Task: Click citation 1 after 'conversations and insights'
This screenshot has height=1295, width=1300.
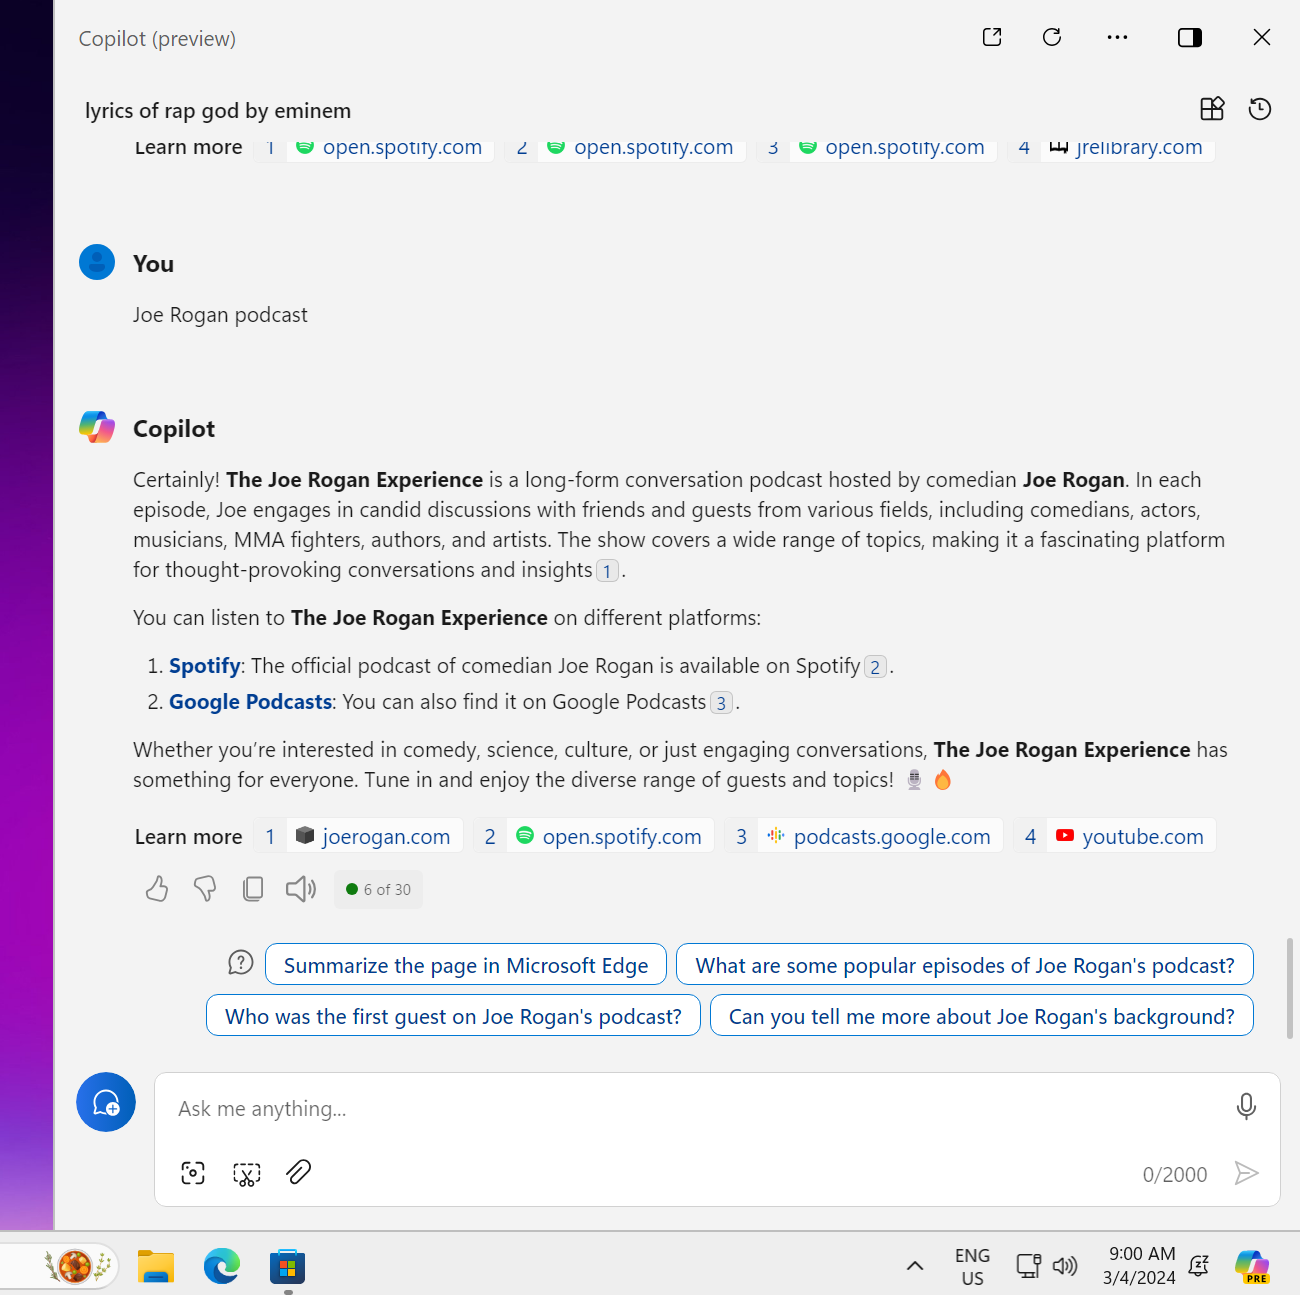Action: (608, 571)
